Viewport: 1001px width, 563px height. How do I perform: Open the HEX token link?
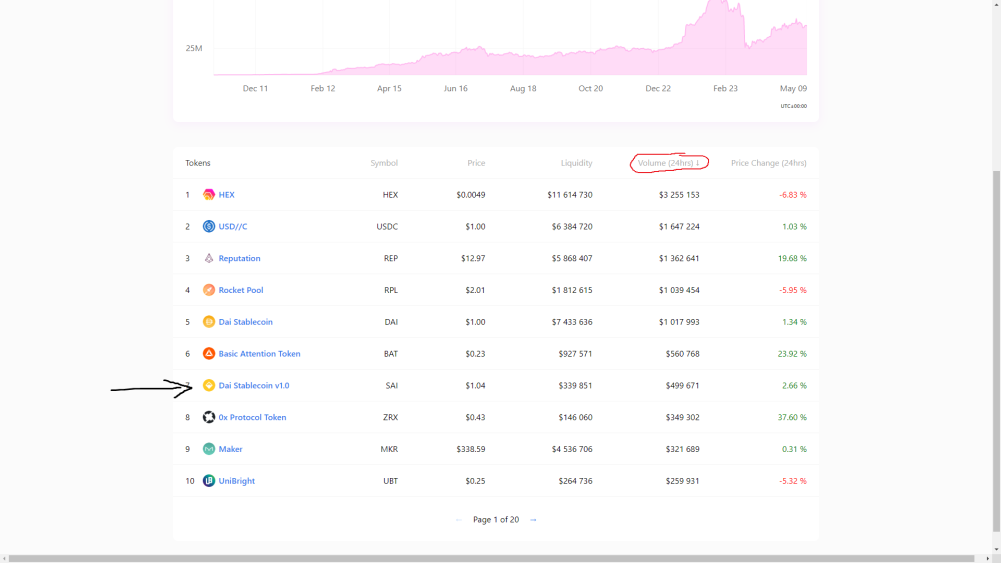click(227, 195)
